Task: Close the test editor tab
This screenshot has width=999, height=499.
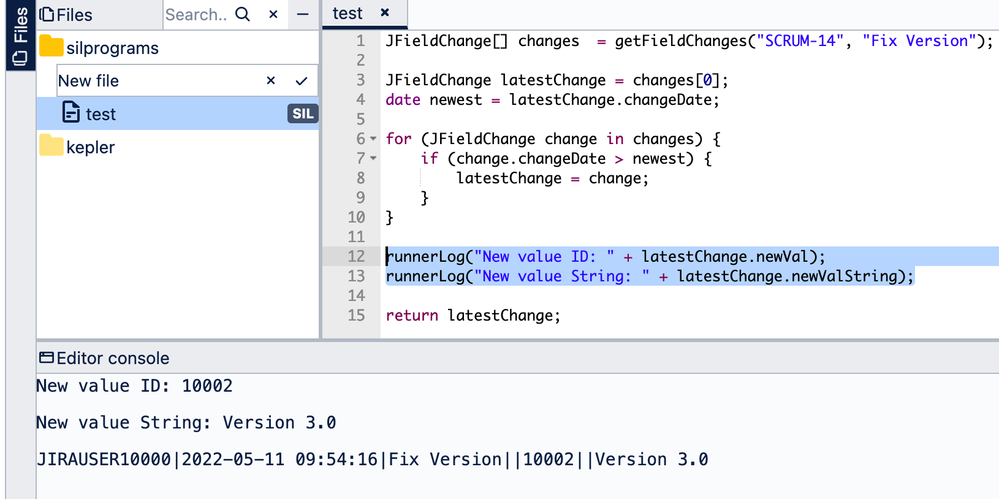Action: [384, 13]
